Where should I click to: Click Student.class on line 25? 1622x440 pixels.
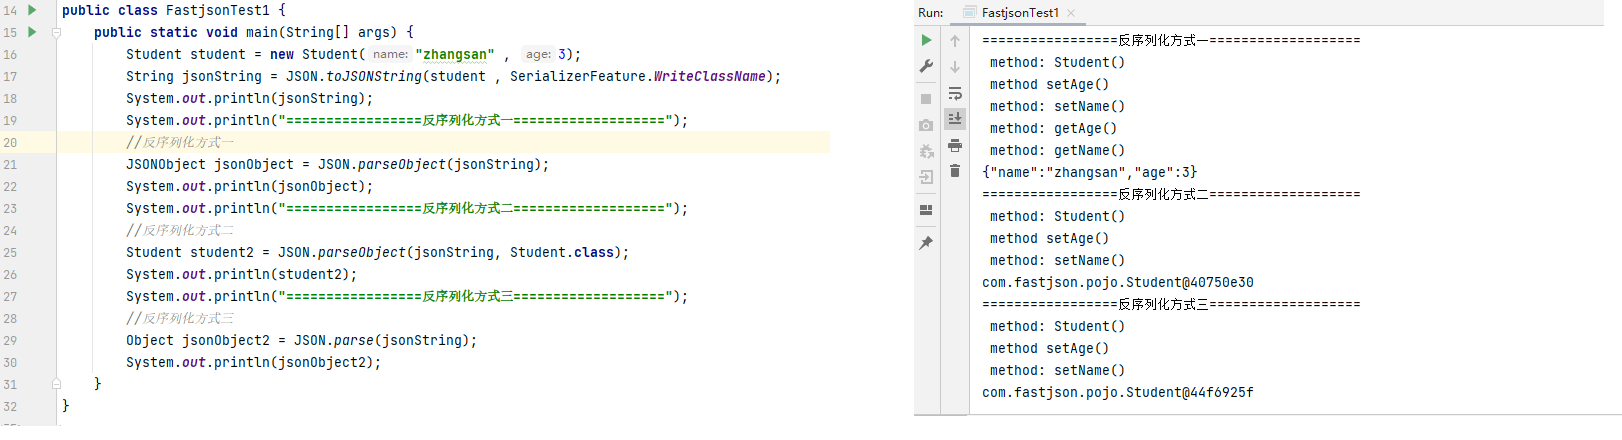pos(562,253)
